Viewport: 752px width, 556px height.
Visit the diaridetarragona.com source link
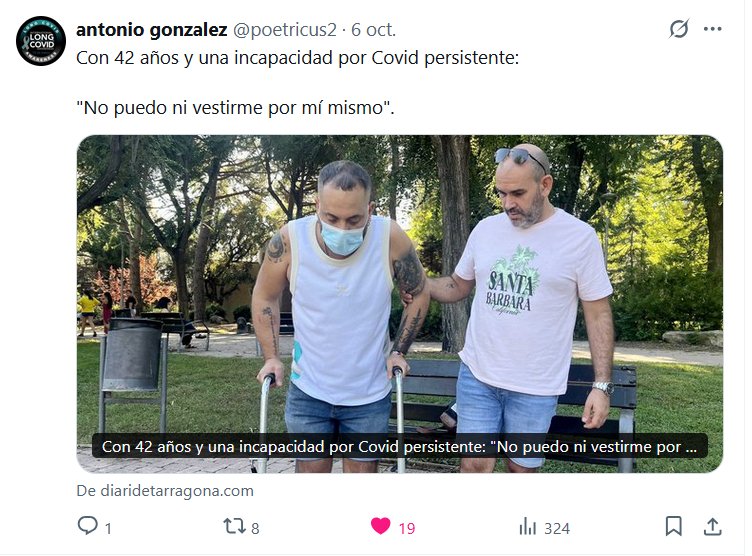(x=165, y=491)
